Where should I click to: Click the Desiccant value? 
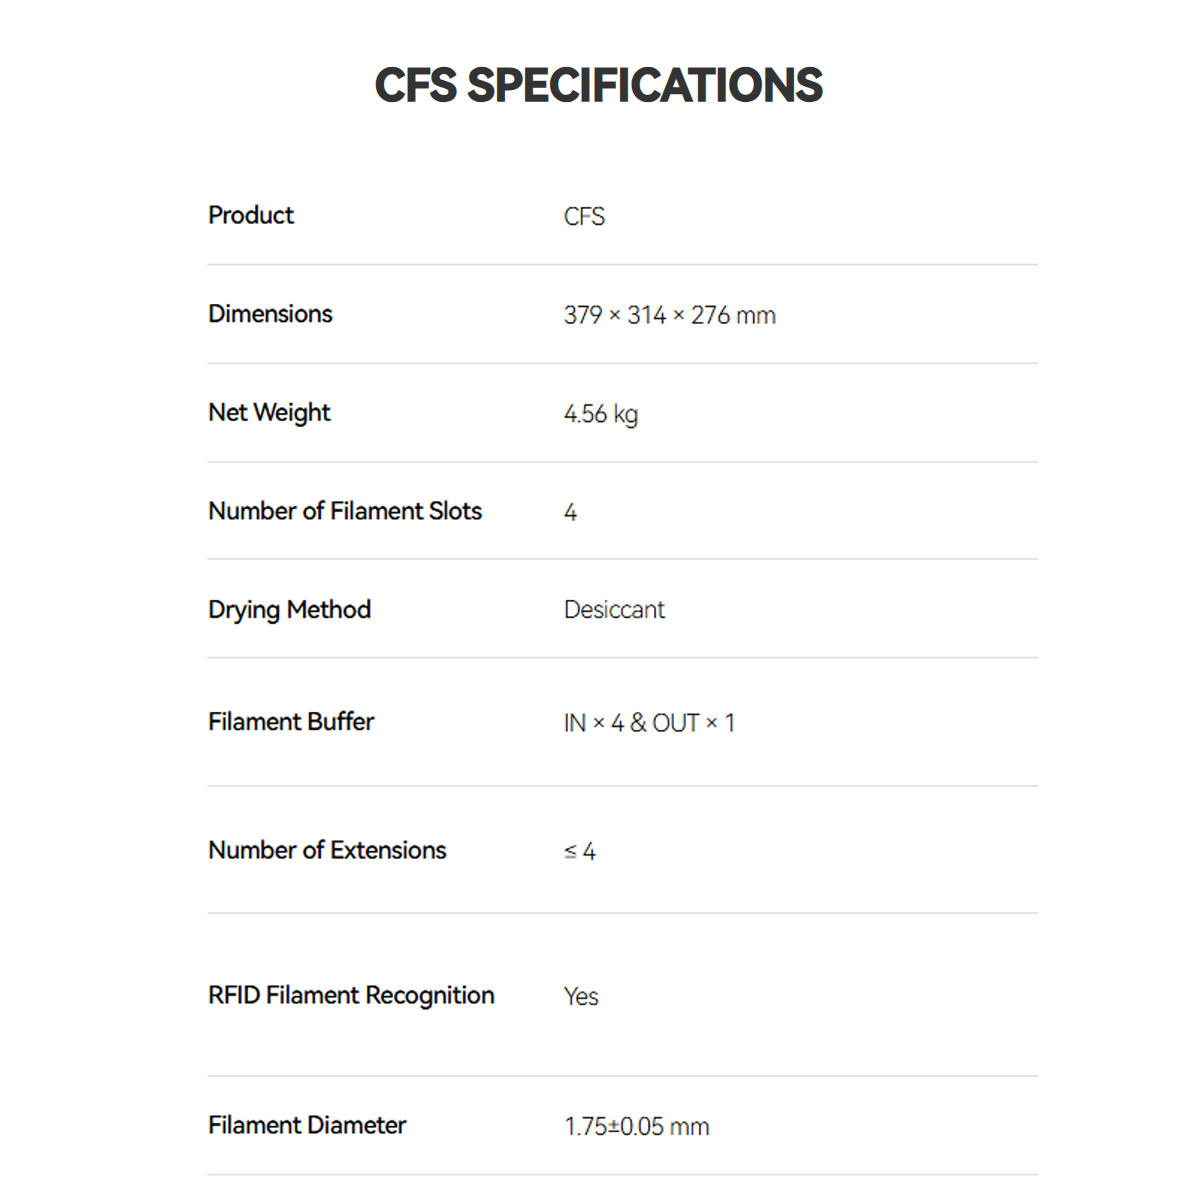[614, 610]
